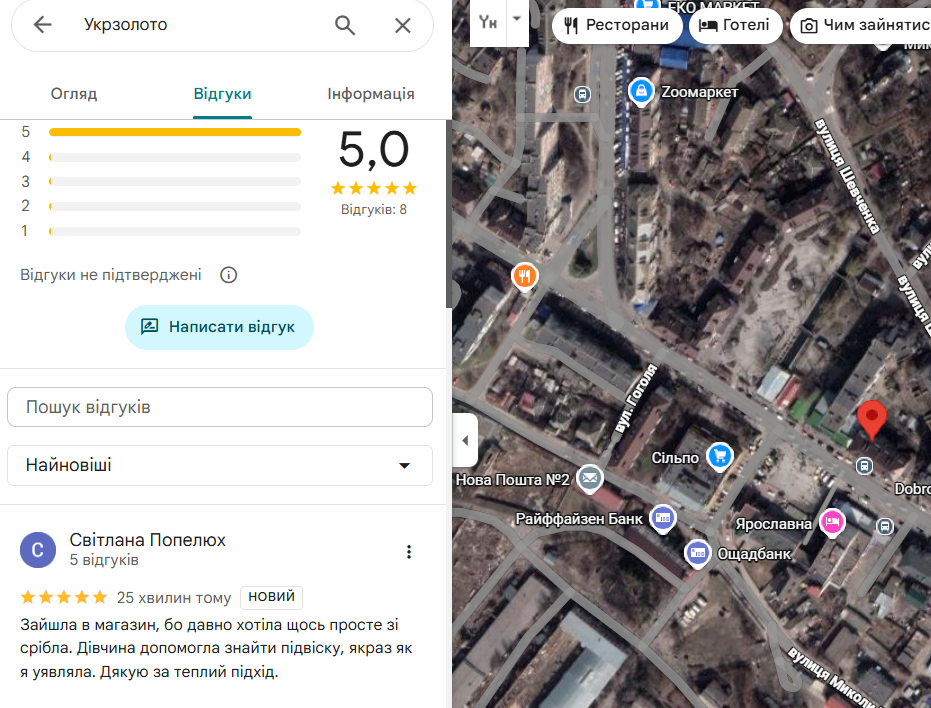This screenshot has height=708, width=931.
Task: Click the Чим зайнятися filter chip
Action: click(x=861, y=26)
